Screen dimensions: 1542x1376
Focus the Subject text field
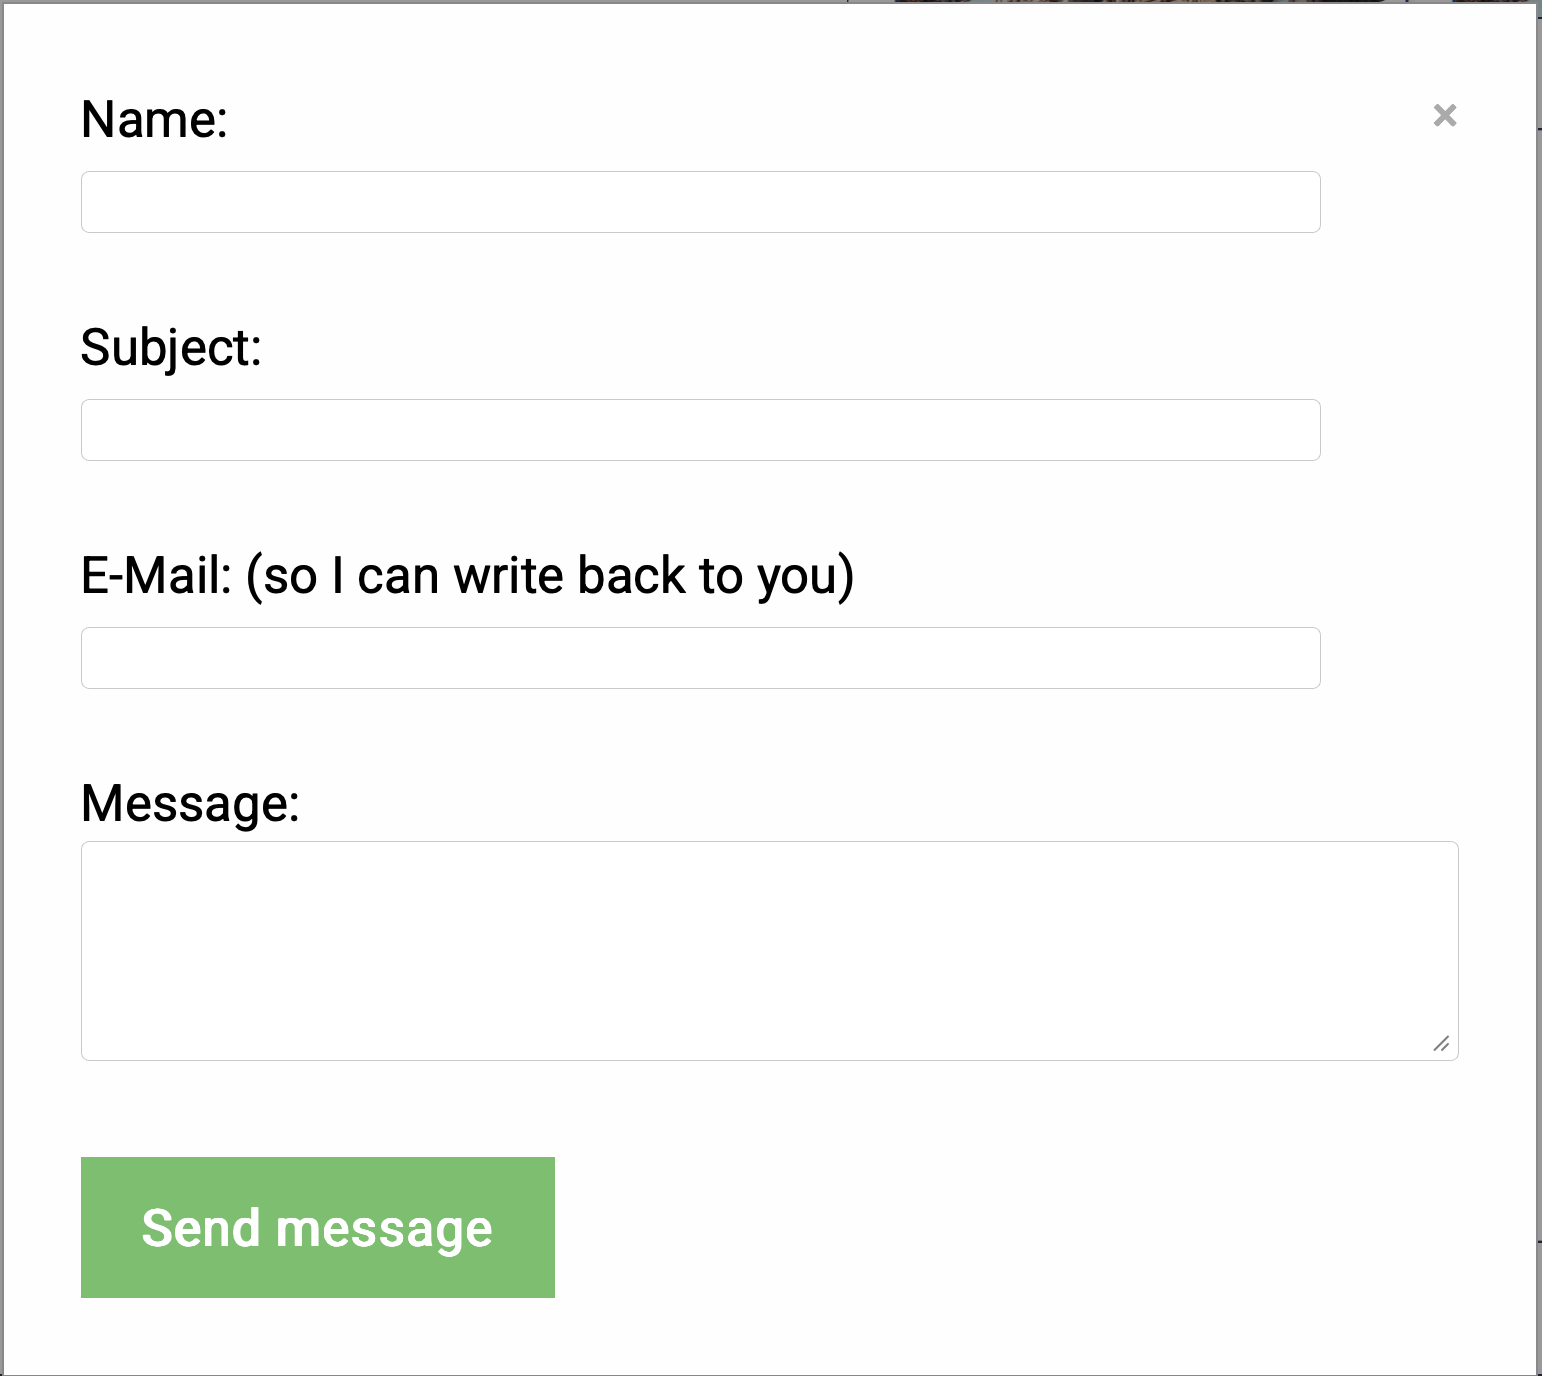(x=700, y=430)
